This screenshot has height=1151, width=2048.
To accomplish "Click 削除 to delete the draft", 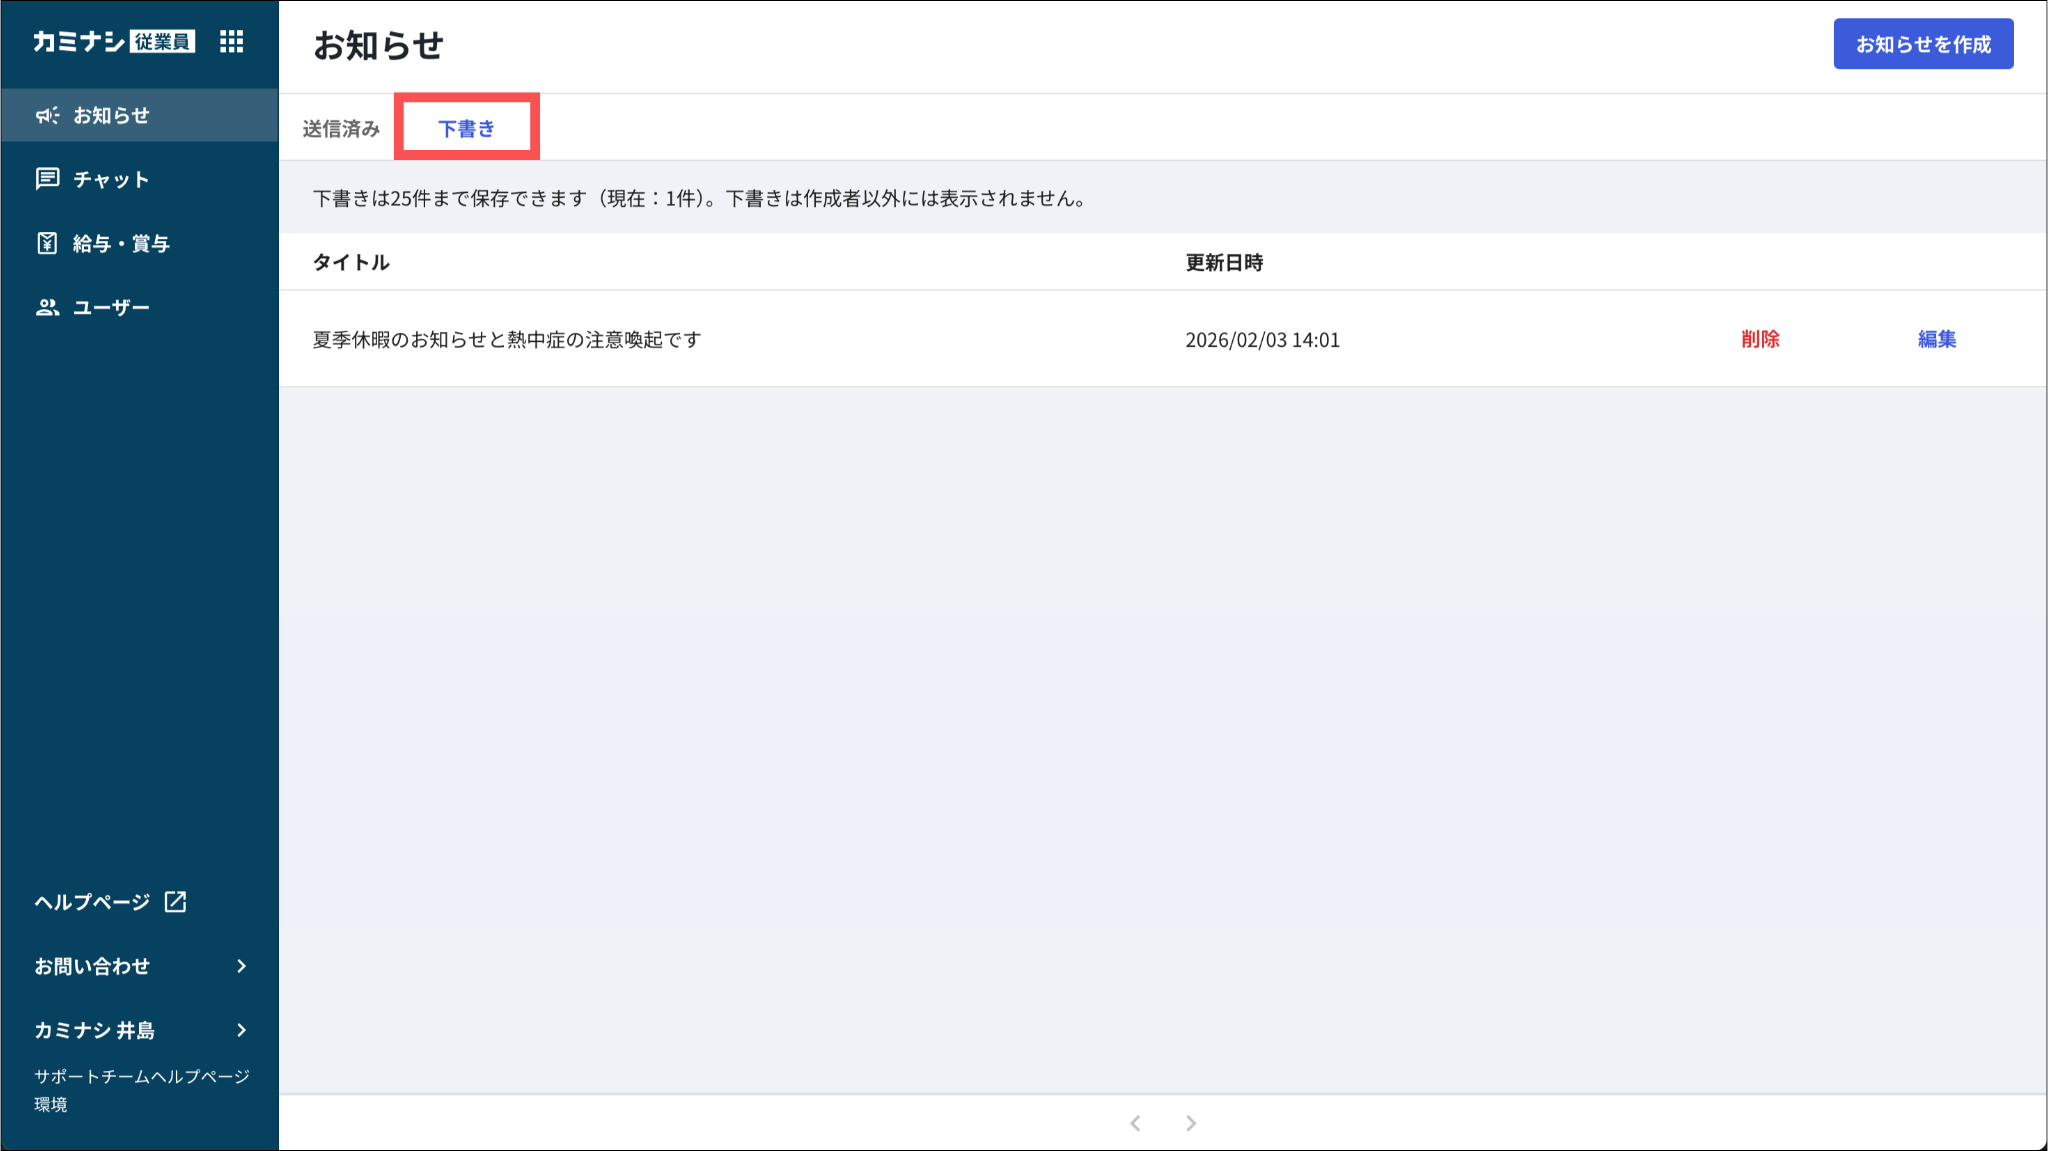I will pyautogui.click(x=1760, y=339).
